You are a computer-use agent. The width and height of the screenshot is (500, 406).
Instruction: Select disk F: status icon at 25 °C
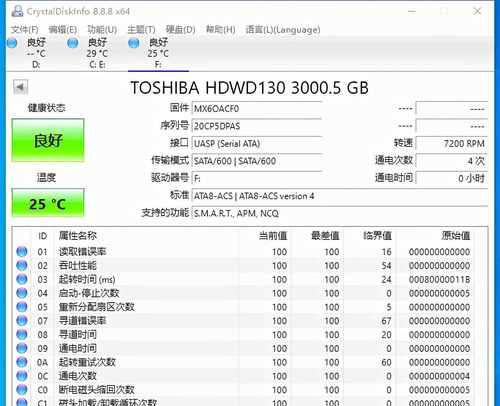(x=134, y=43)
